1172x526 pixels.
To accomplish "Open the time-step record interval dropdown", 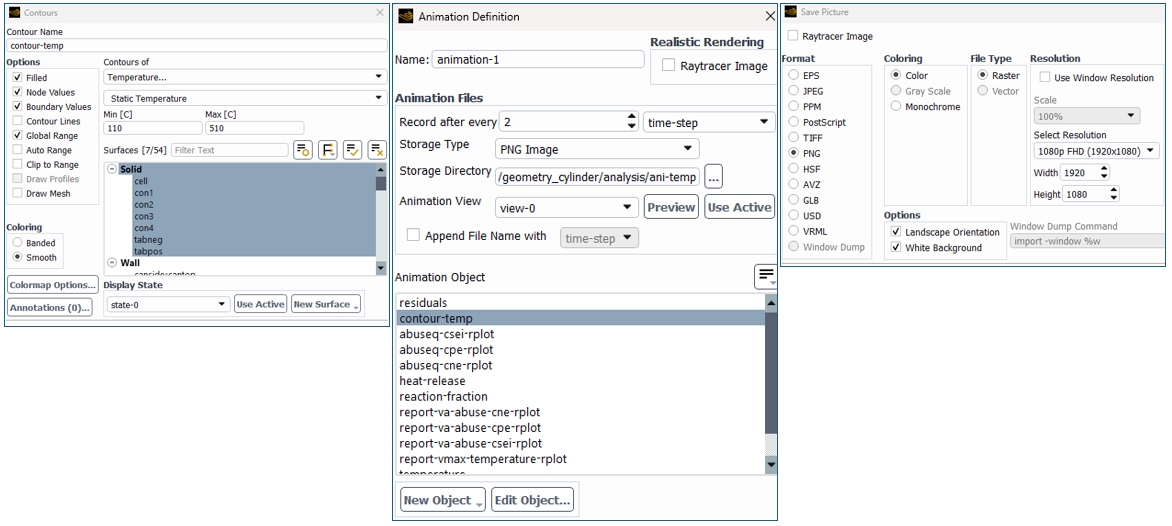I will click(709, 122).
